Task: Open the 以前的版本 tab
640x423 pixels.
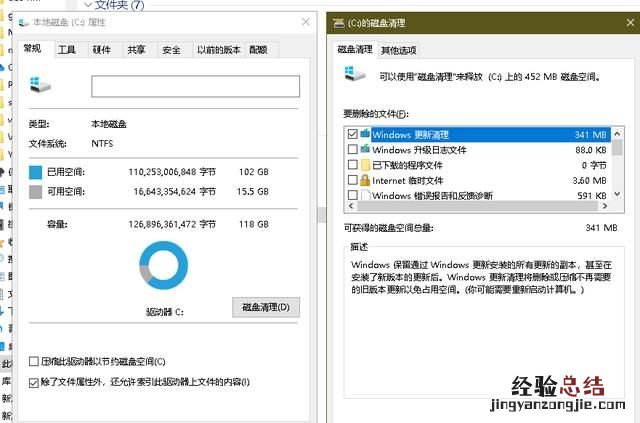Action: (218, 49)
